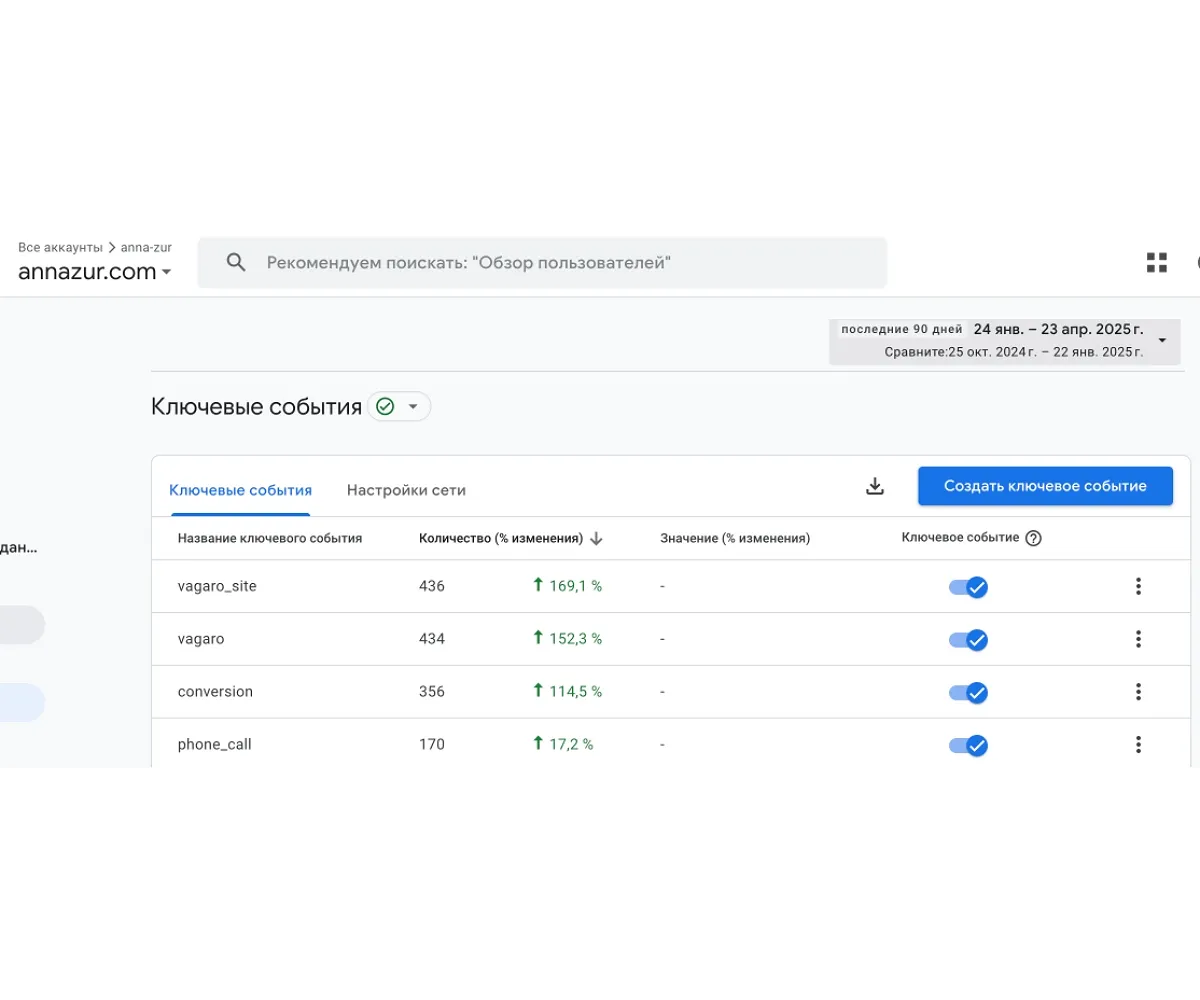The image size is (1200, 1000).
Task: Expand the date range picker
Action: (1162, 341)
